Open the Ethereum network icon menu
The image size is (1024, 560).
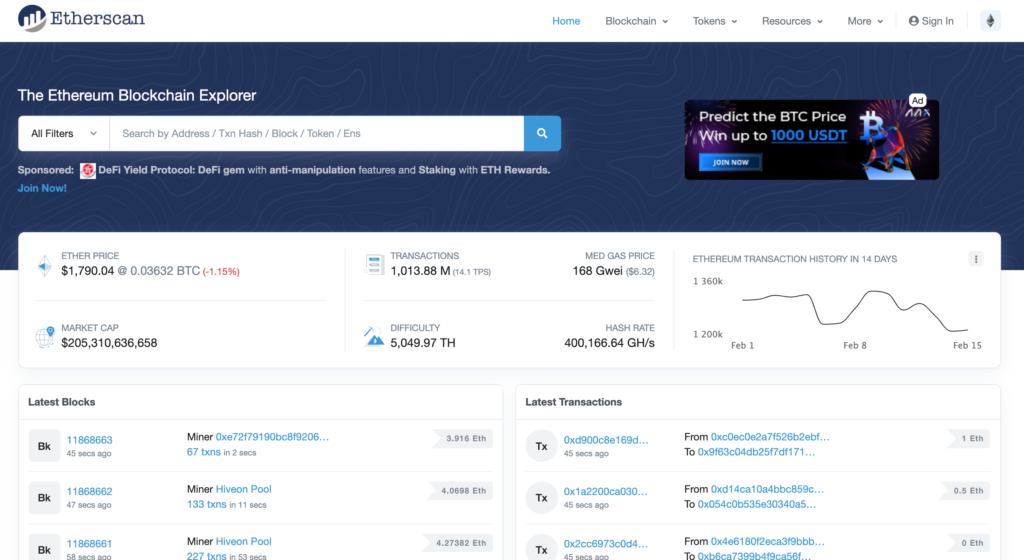pos(990,21)
